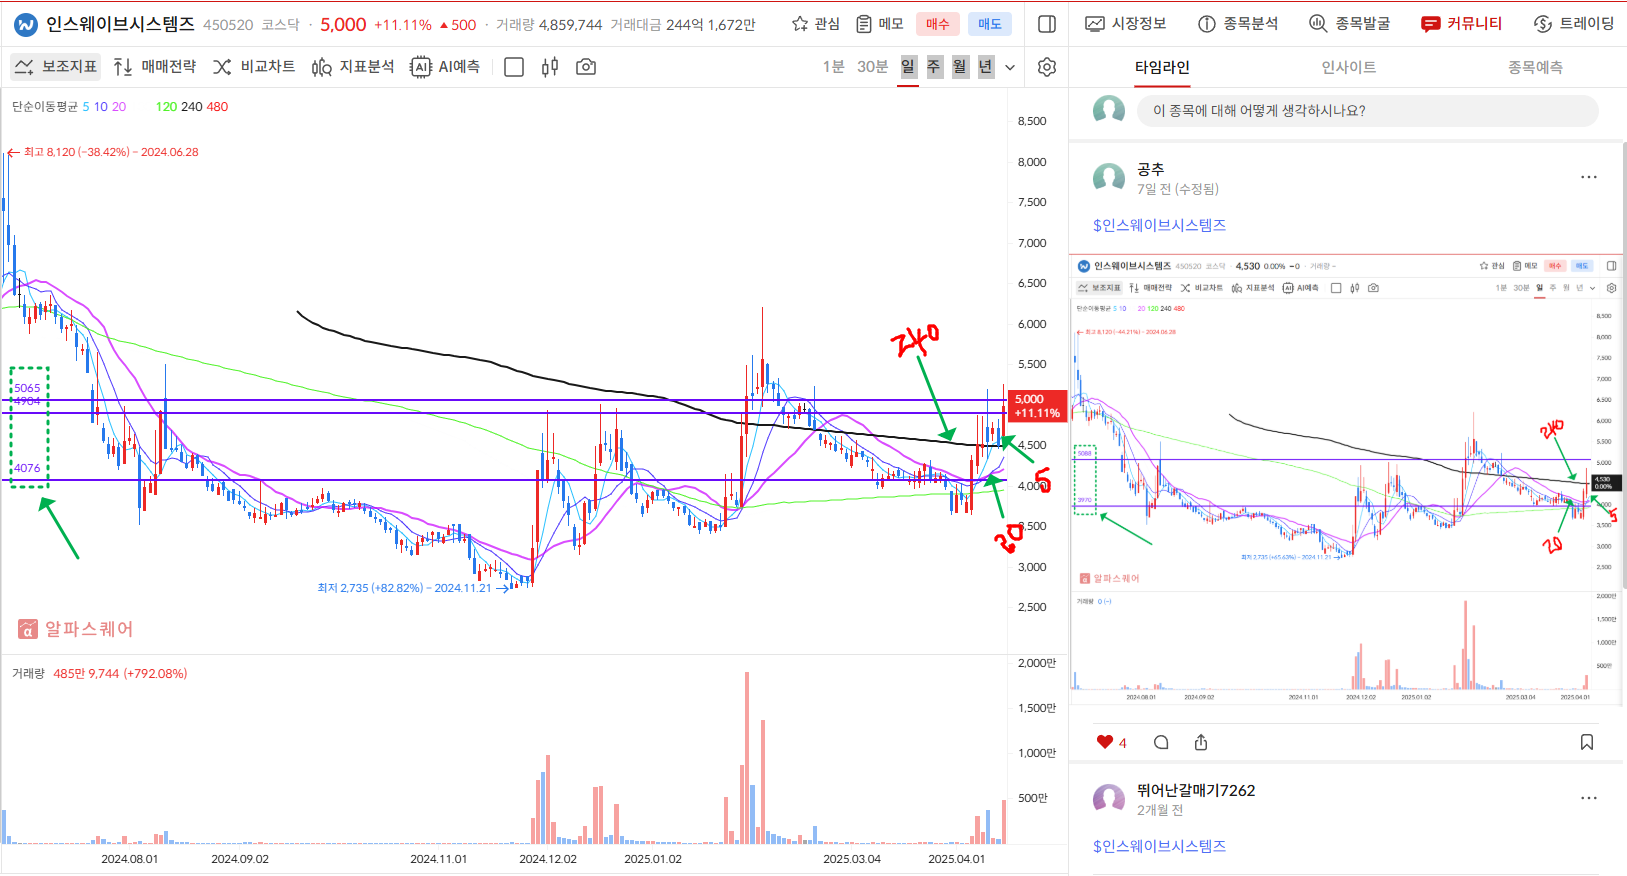Expand the timeframe dropdown chevron

1010,67
